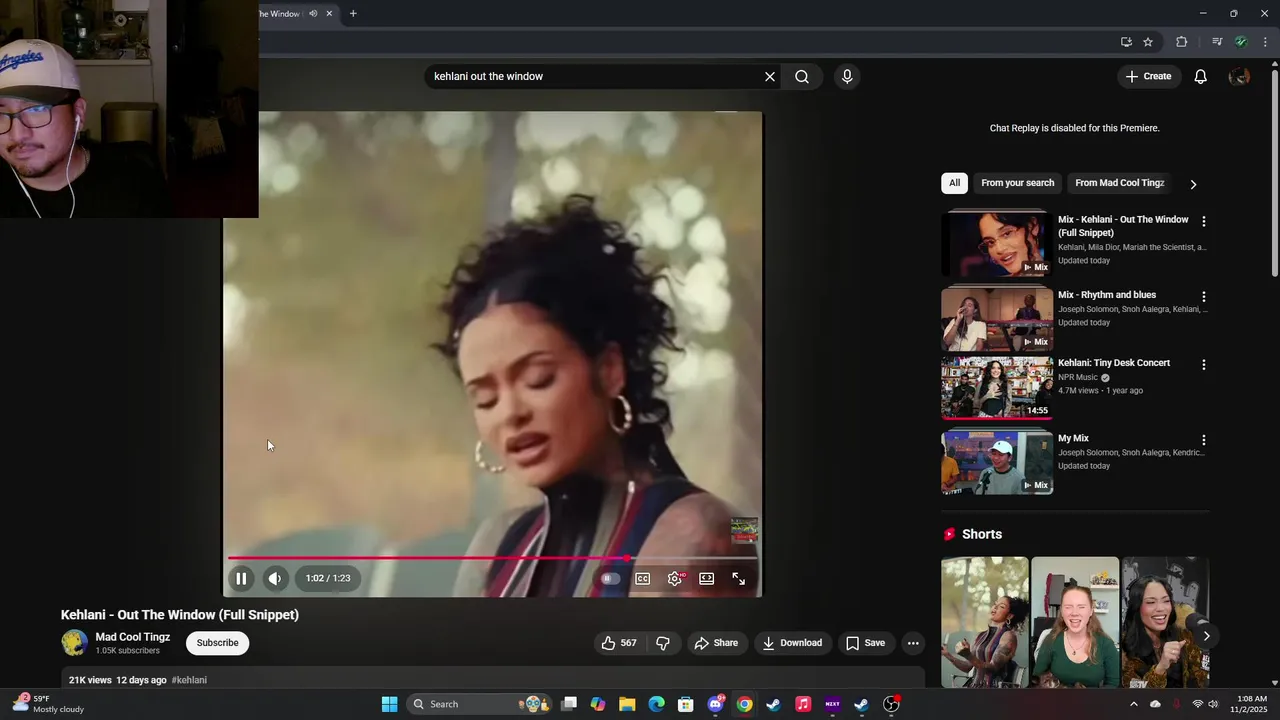Open the My Mix playlist title
Image resolution: width=1280 pixels, height=720 pixels.
pyautogui.click(x=1073, y=438)
